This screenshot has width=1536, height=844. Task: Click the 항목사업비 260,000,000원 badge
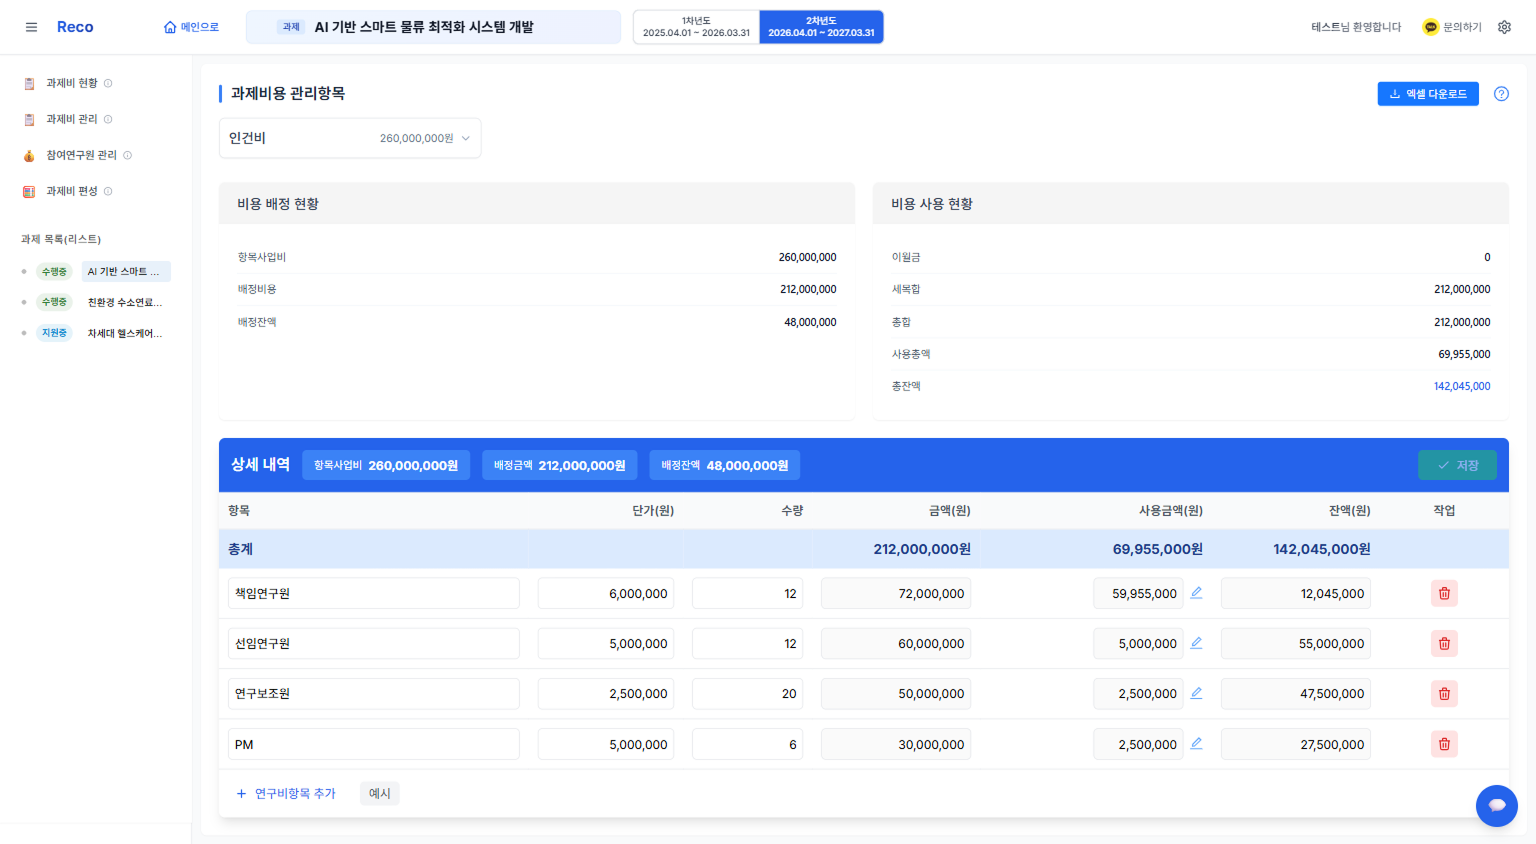click(386, 465)
